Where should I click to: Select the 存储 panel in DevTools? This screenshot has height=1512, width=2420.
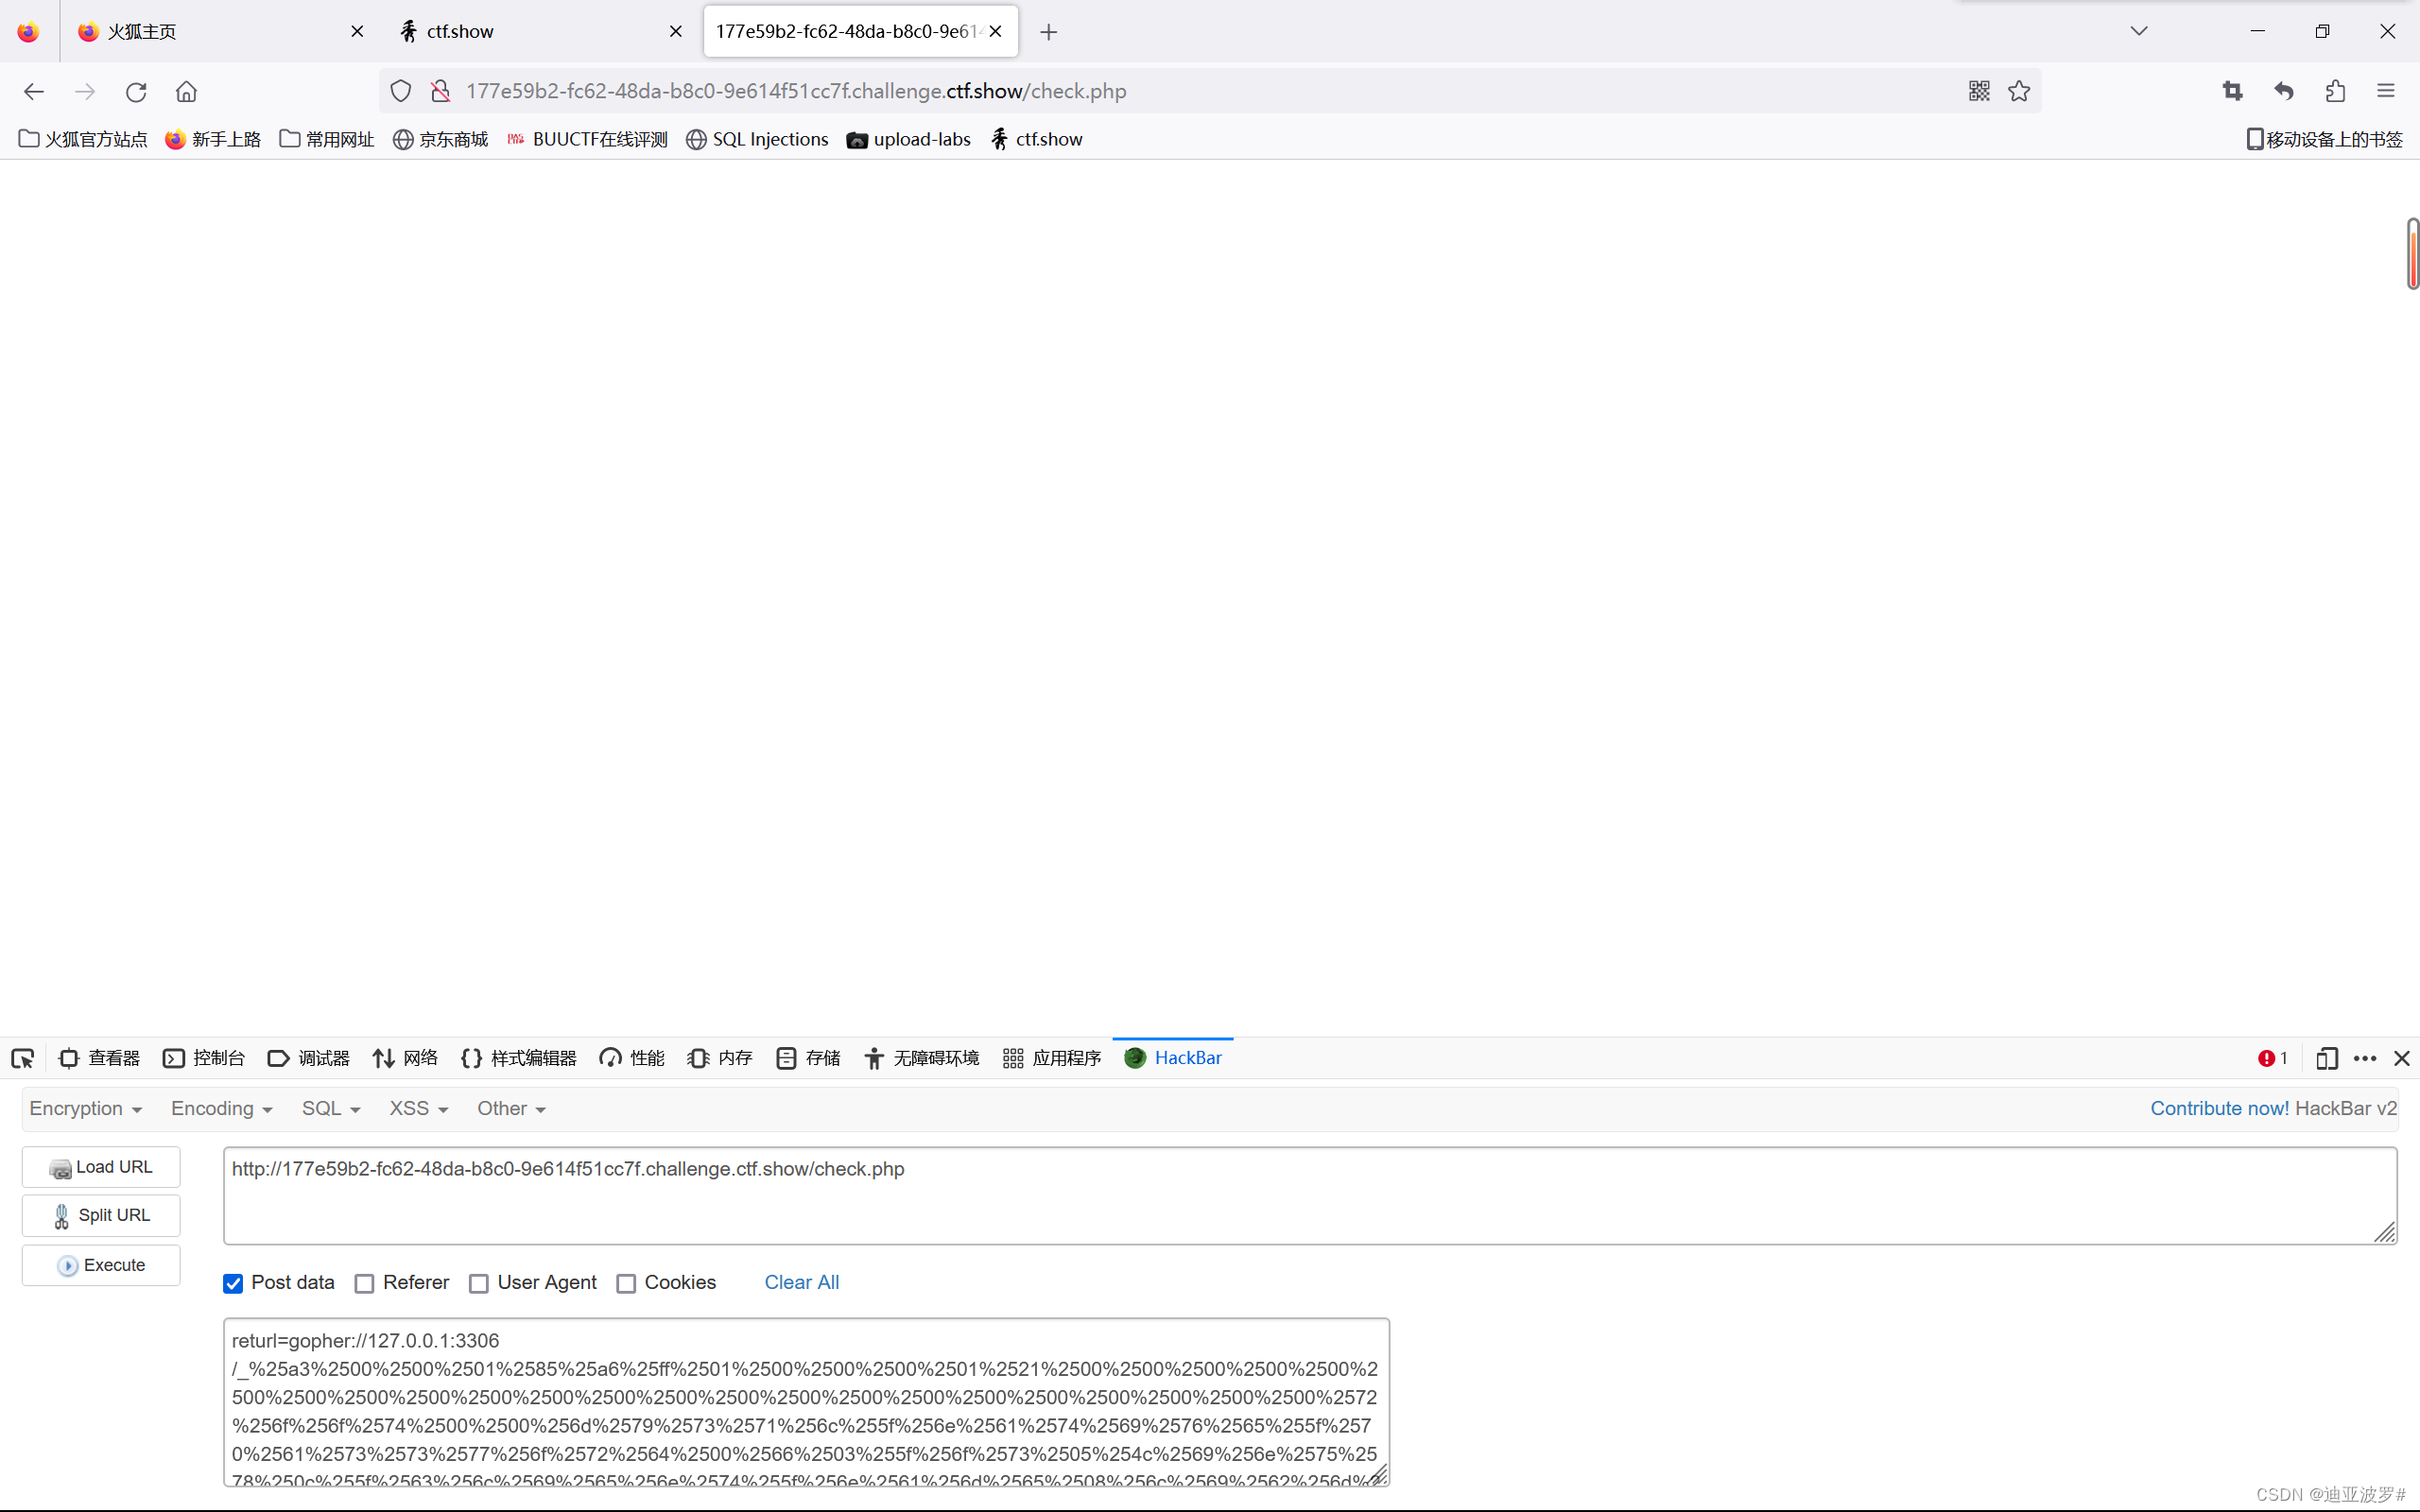807,1057
